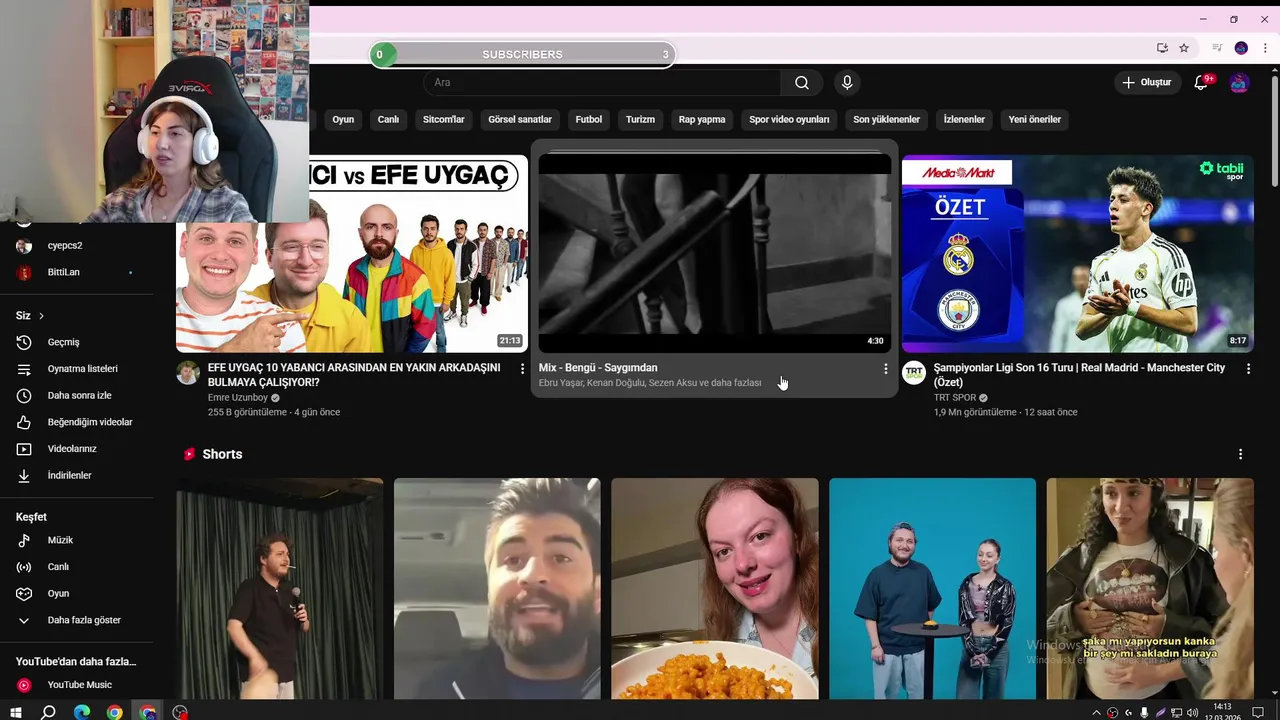Click the install app icon in address bar

pyautogui.click(x=1162, y=48)
